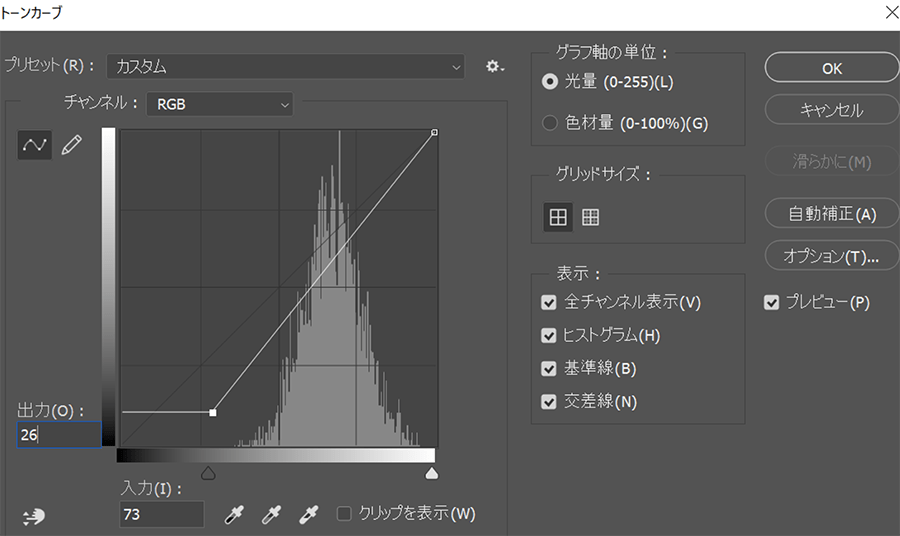Pick the white point eyedropper
Screen dimensions: 900x536
pos(309,514)
